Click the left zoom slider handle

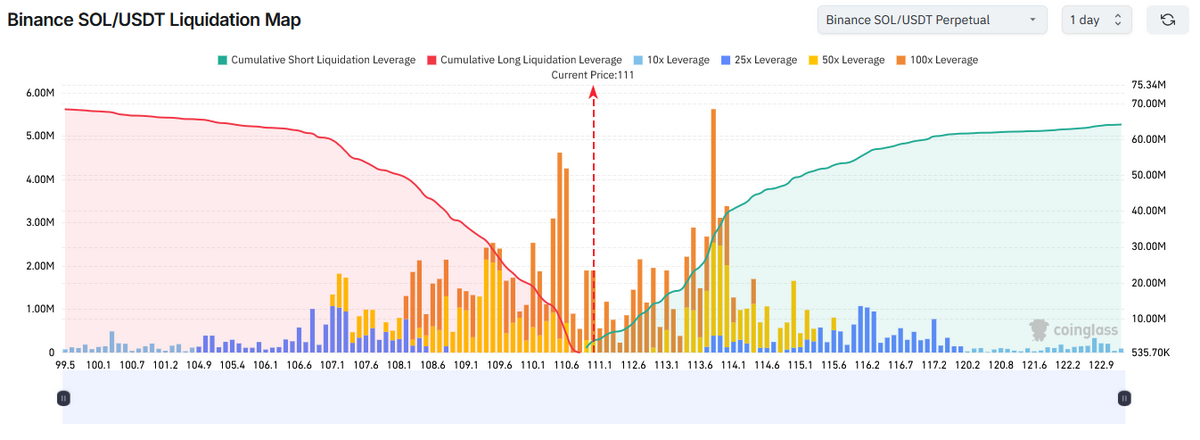(63, 398)
